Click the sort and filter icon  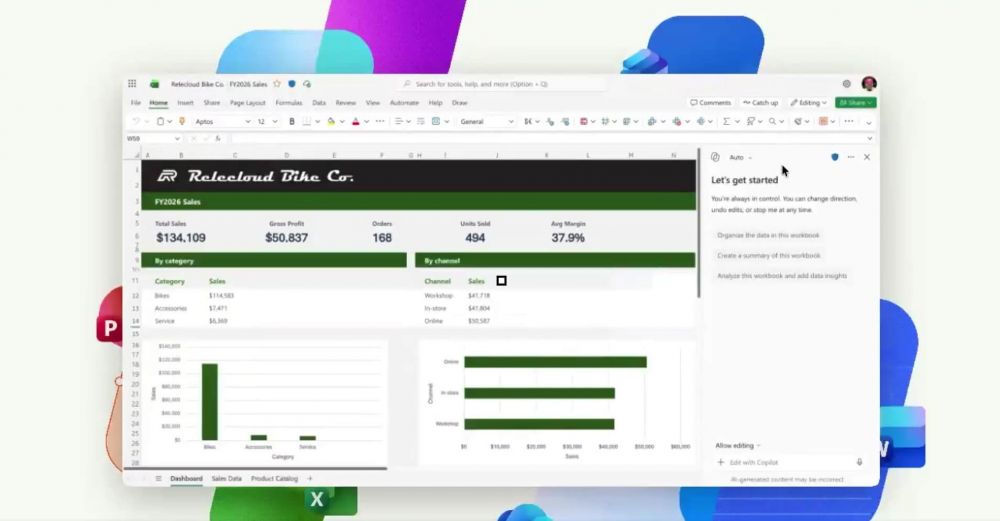[751, 121]
